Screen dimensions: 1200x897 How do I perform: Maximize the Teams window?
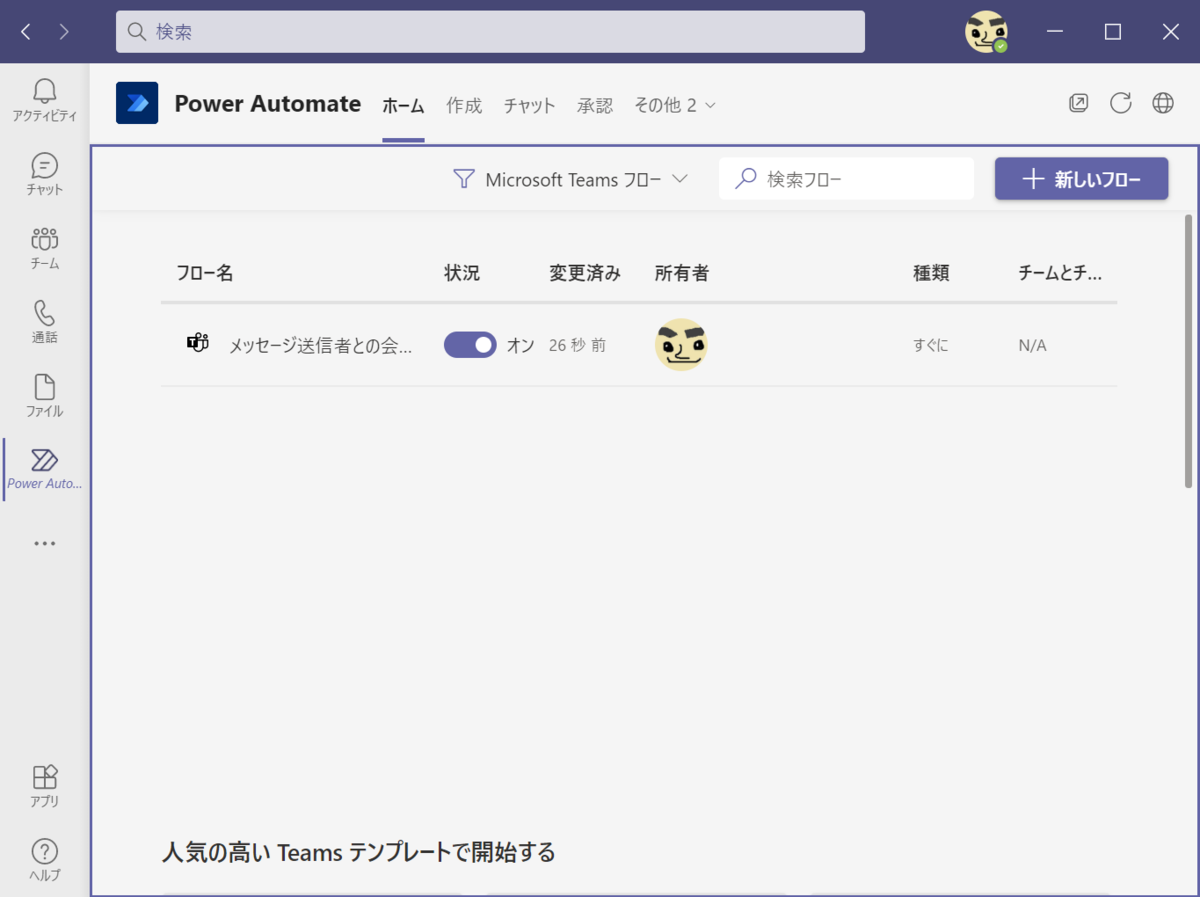1113,32
